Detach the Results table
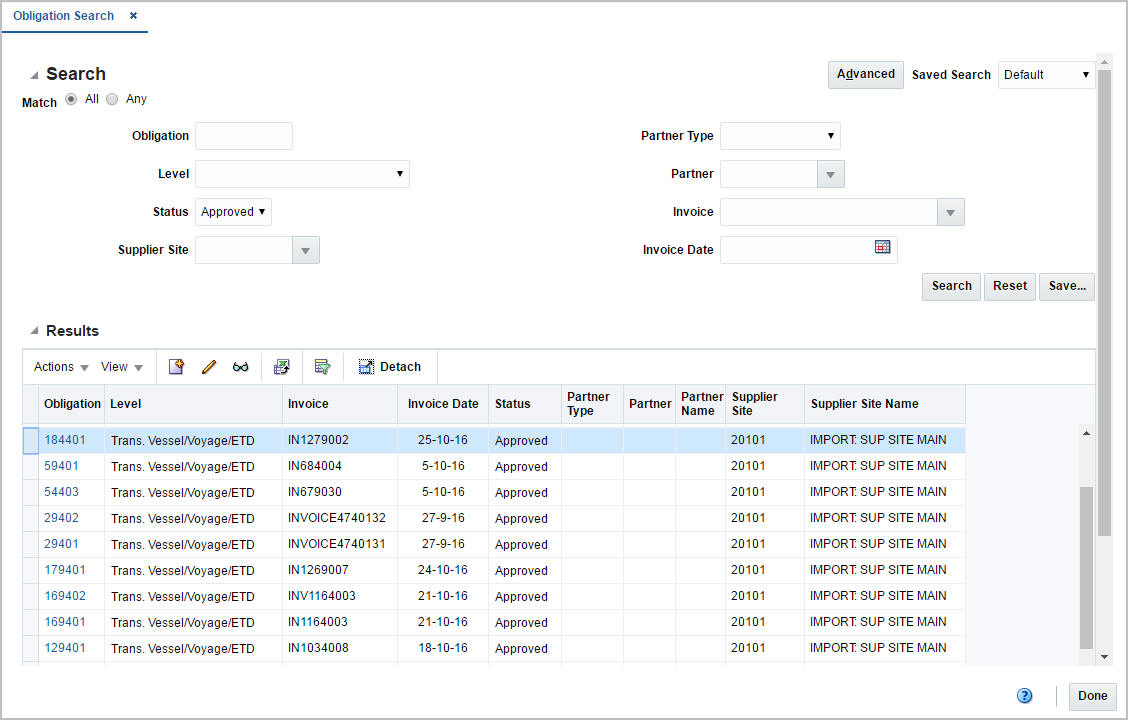The height and width of the screenshot is (720, 1128). 390,366
